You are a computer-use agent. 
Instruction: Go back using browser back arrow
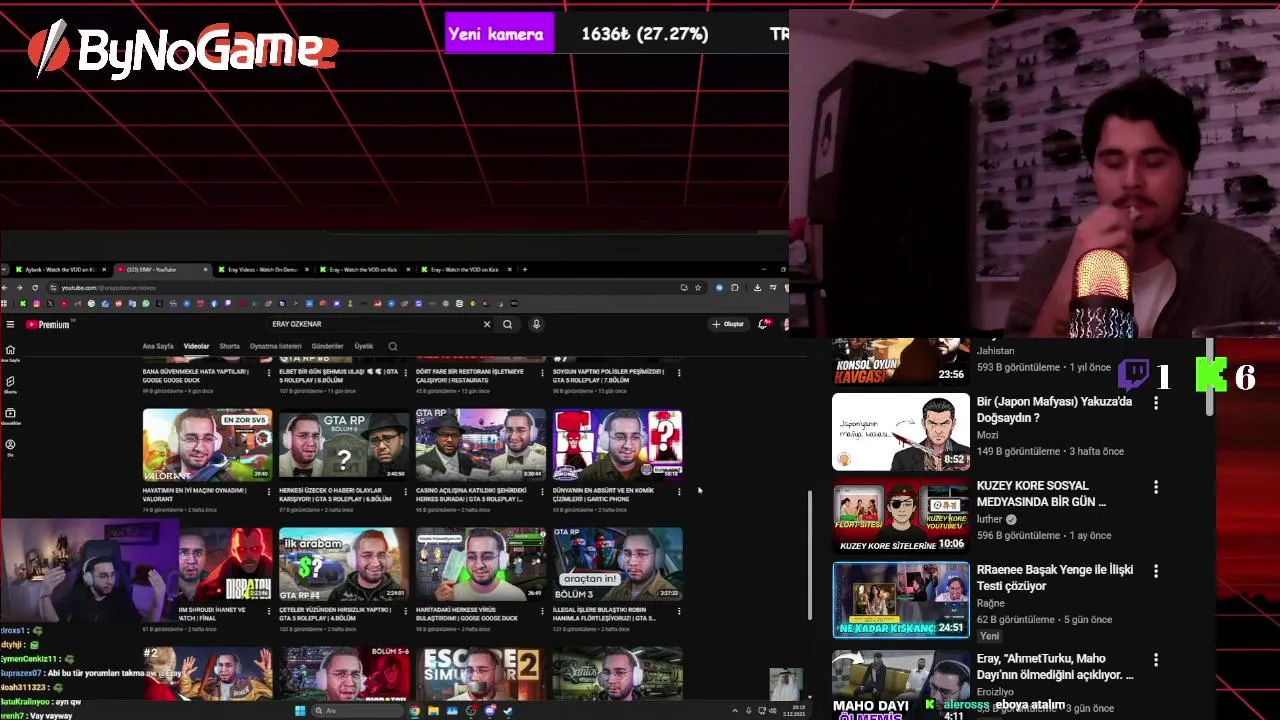(x=6, y=287)
